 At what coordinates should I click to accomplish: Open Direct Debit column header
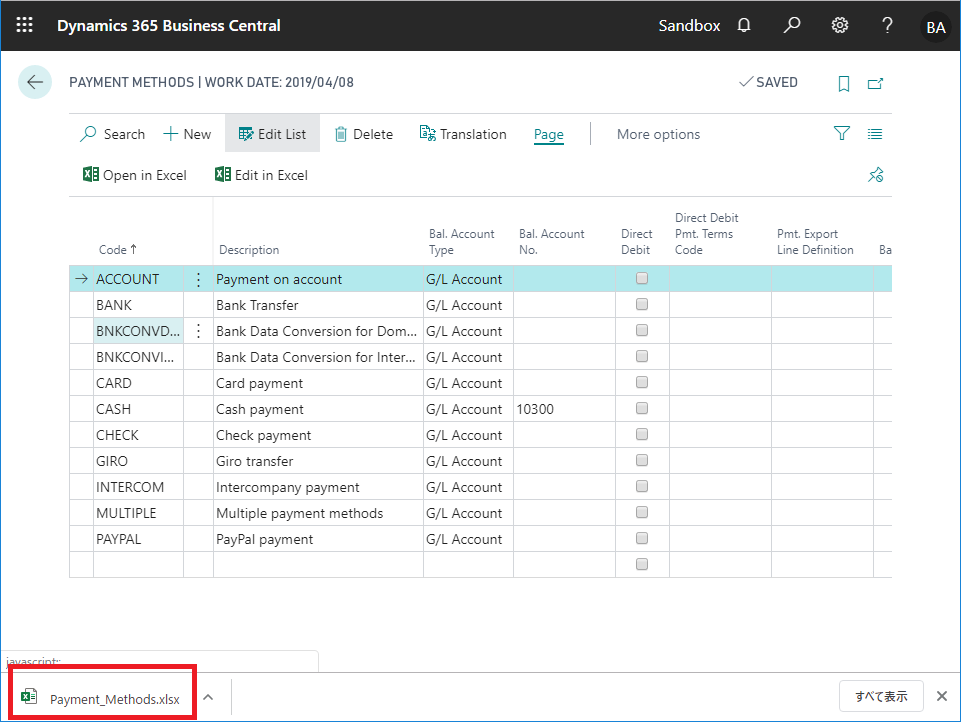click(x=636, y=241)
